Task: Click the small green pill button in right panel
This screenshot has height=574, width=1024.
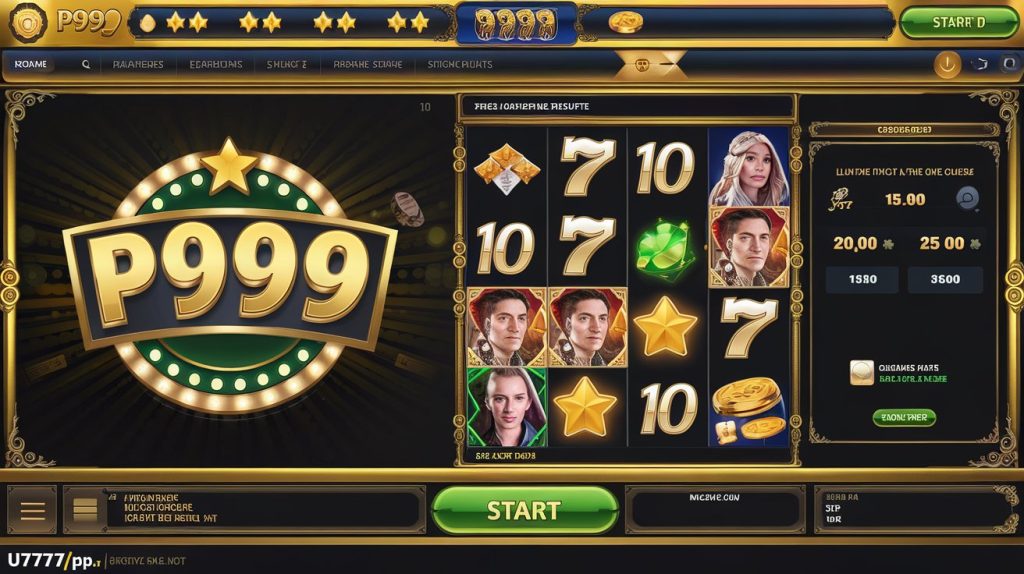Action: [x=904, y=417]
